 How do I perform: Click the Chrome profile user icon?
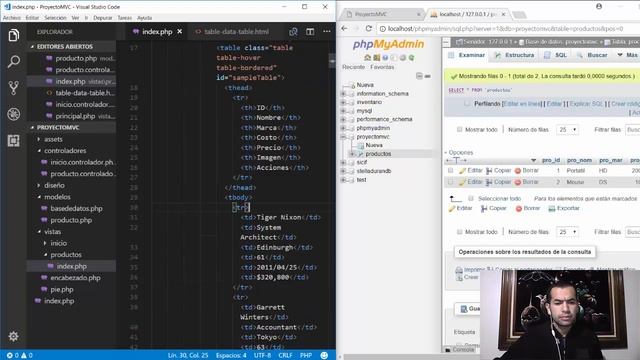pyautogui.click(x=599, y=6)
